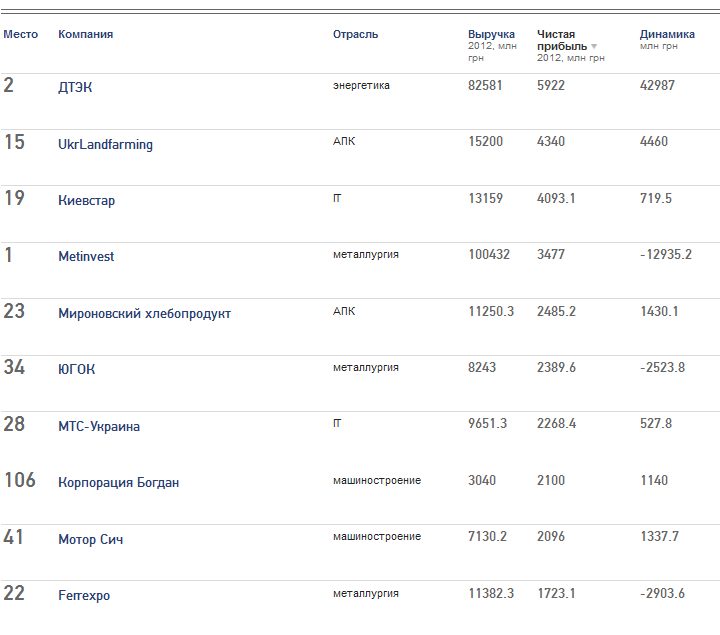Screen dimensions: 720x635
Task: Click revenue value 15200
Action: pos(486,141)
